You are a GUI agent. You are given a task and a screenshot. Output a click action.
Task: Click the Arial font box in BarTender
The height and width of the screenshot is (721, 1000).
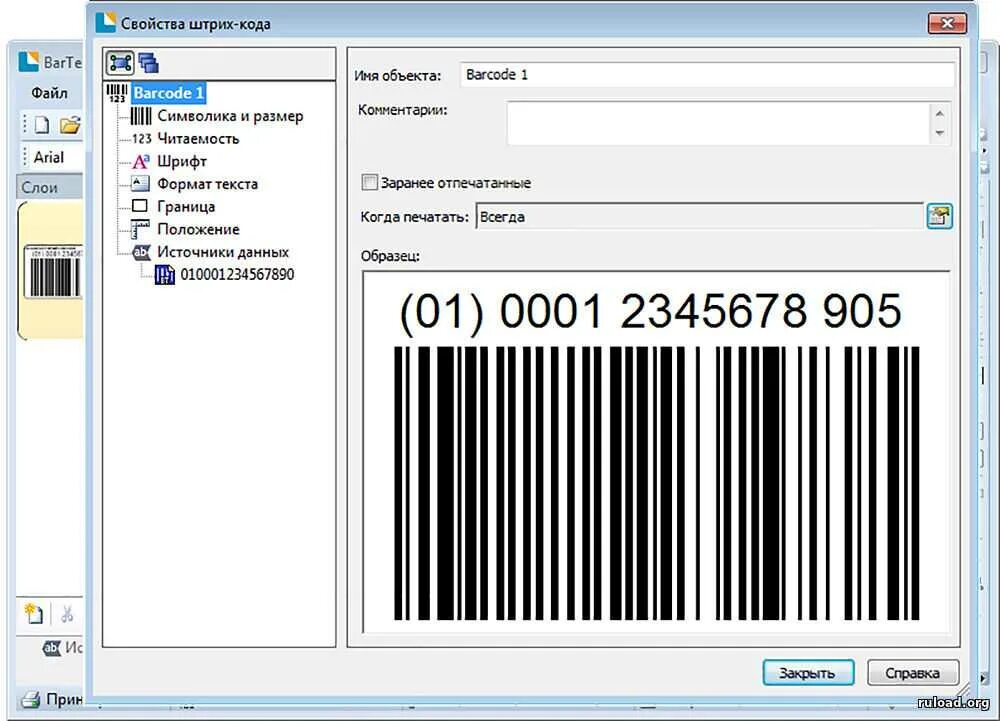56,157
